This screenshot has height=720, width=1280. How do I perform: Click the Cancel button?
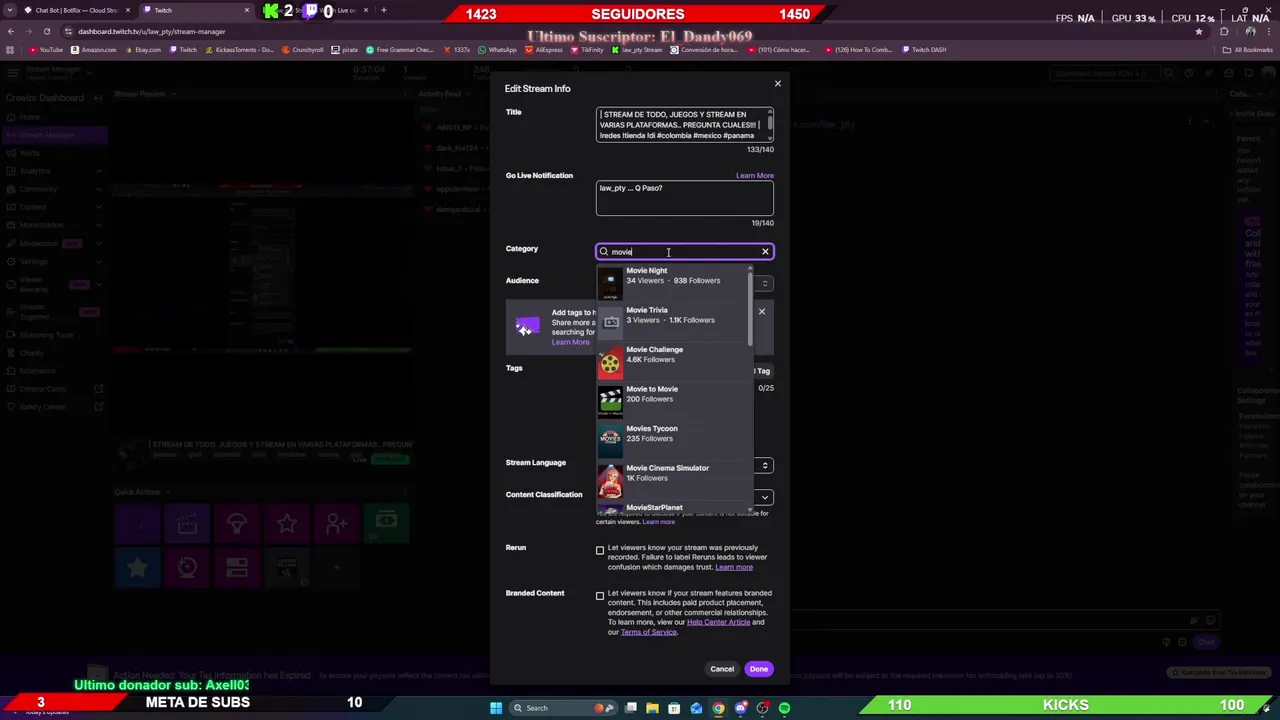click(722, 669)
